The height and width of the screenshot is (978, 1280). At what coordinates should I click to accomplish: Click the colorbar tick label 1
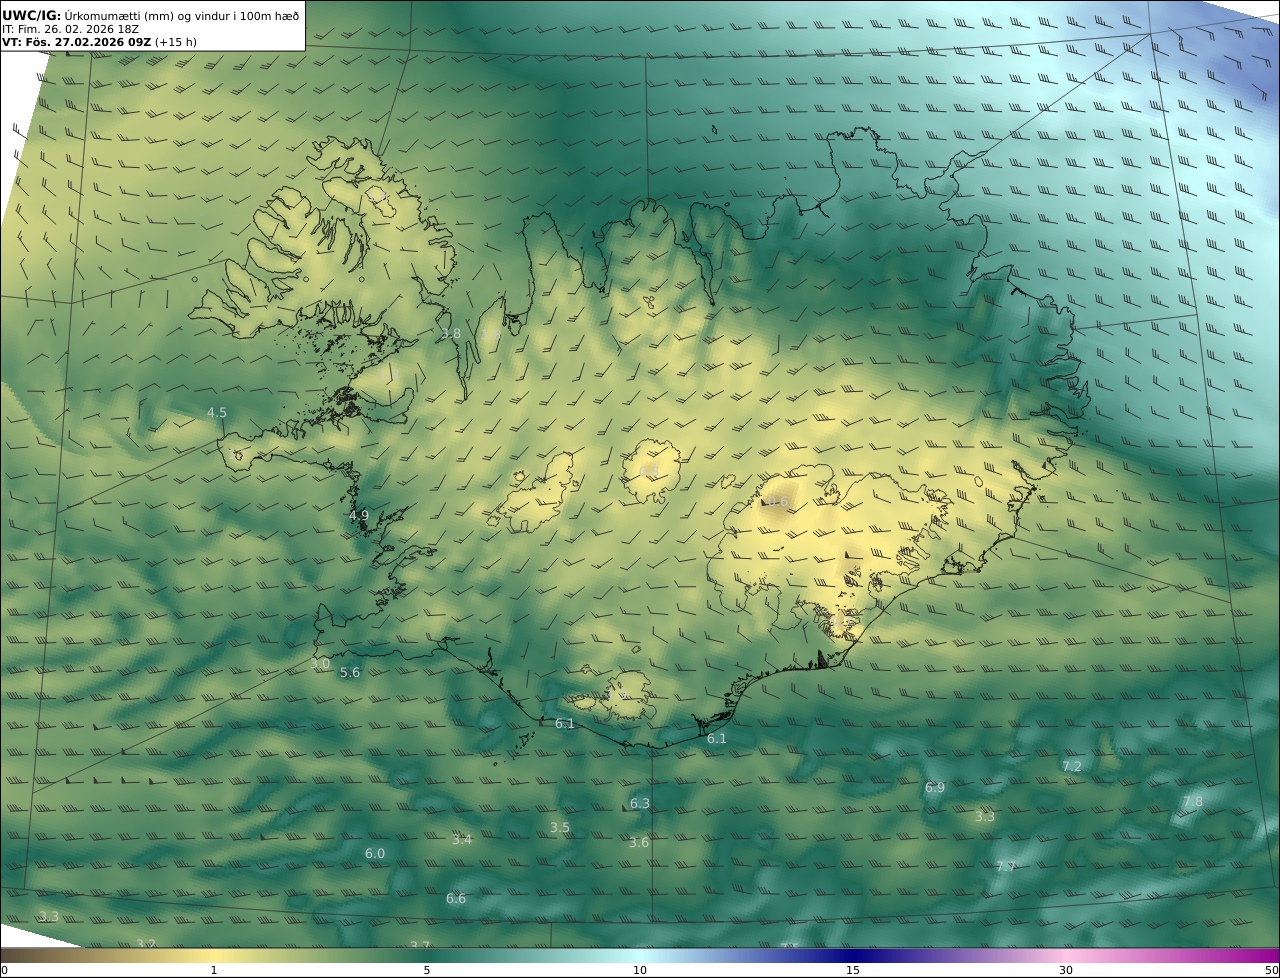(214, 970)
